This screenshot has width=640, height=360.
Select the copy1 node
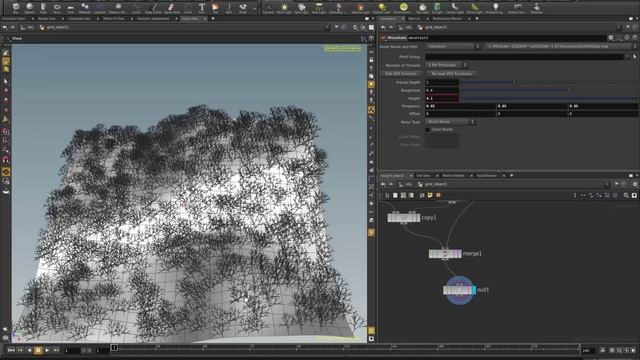(x=404, y=218)
